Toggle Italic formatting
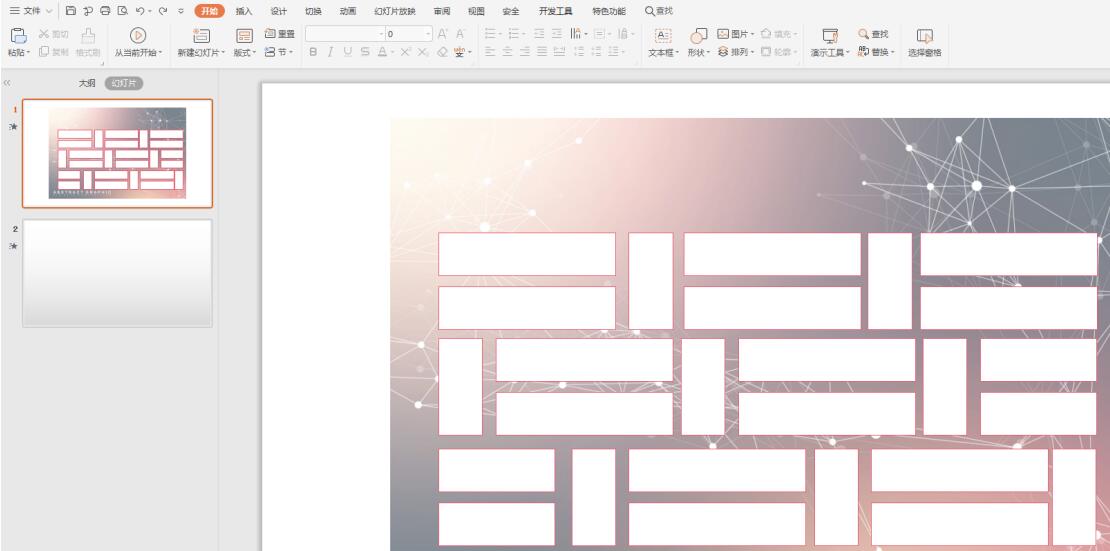 pyautogui.click(x=330, y=52)
